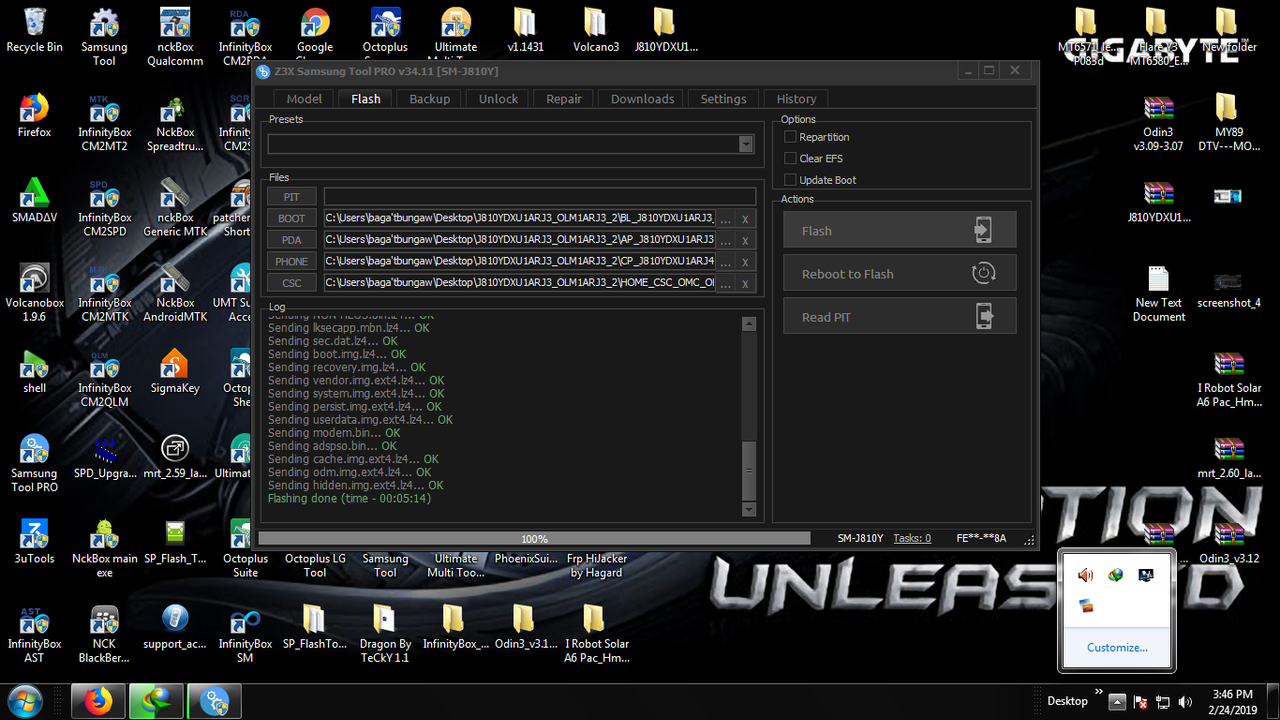
Task: Click the CSC file select button
Action: (292, 283)
